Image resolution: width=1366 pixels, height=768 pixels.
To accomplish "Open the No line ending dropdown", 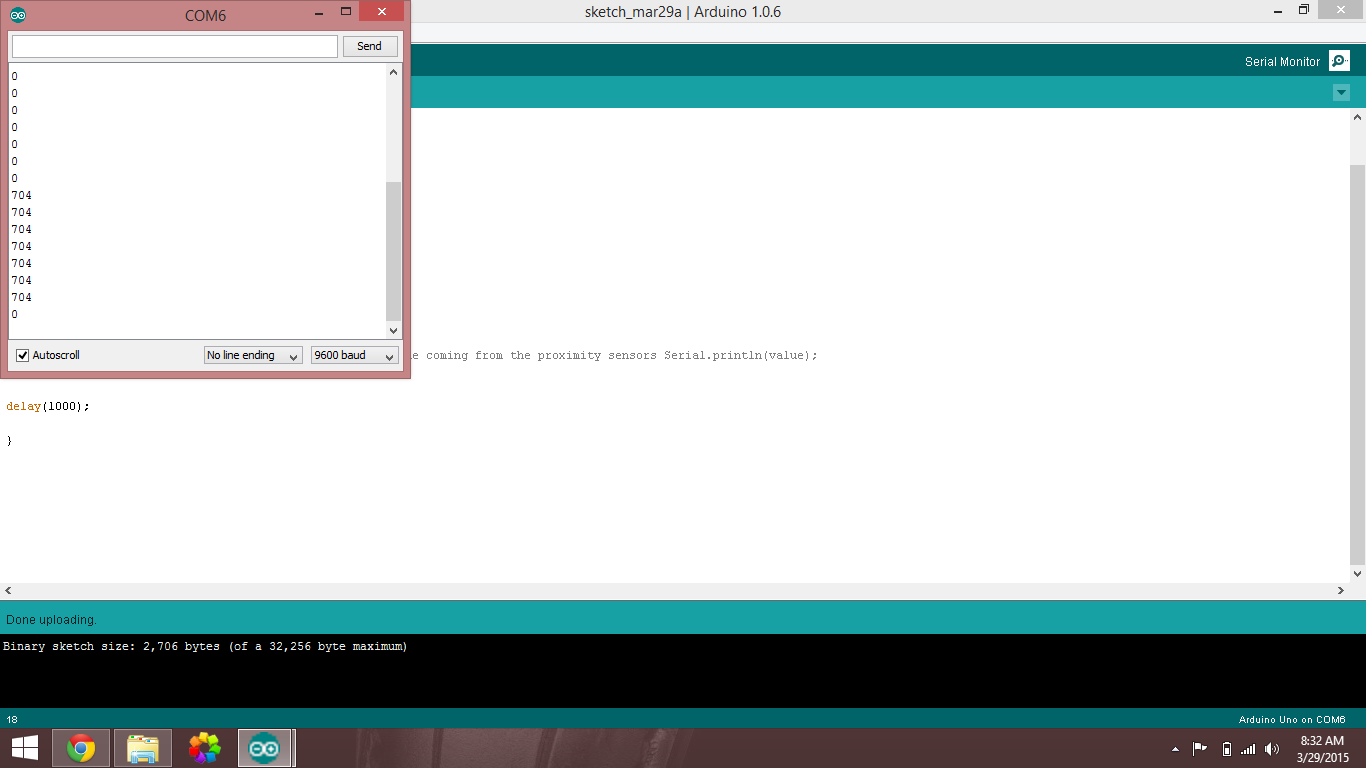I will click(253, 355).
